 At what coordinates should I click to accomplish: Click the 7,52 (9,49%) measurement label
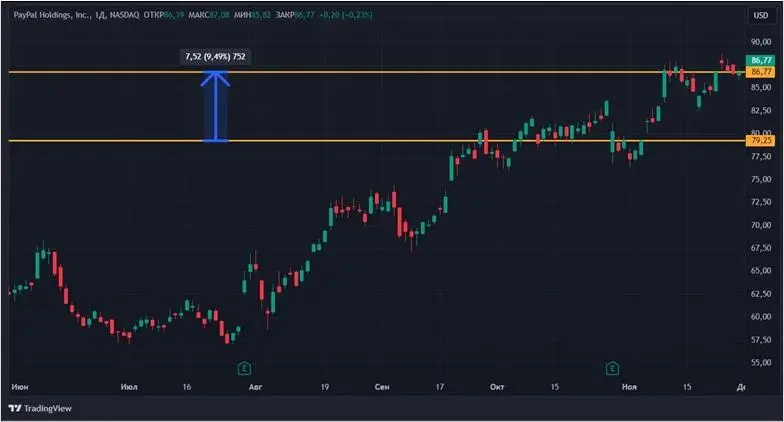click(216, 56)
